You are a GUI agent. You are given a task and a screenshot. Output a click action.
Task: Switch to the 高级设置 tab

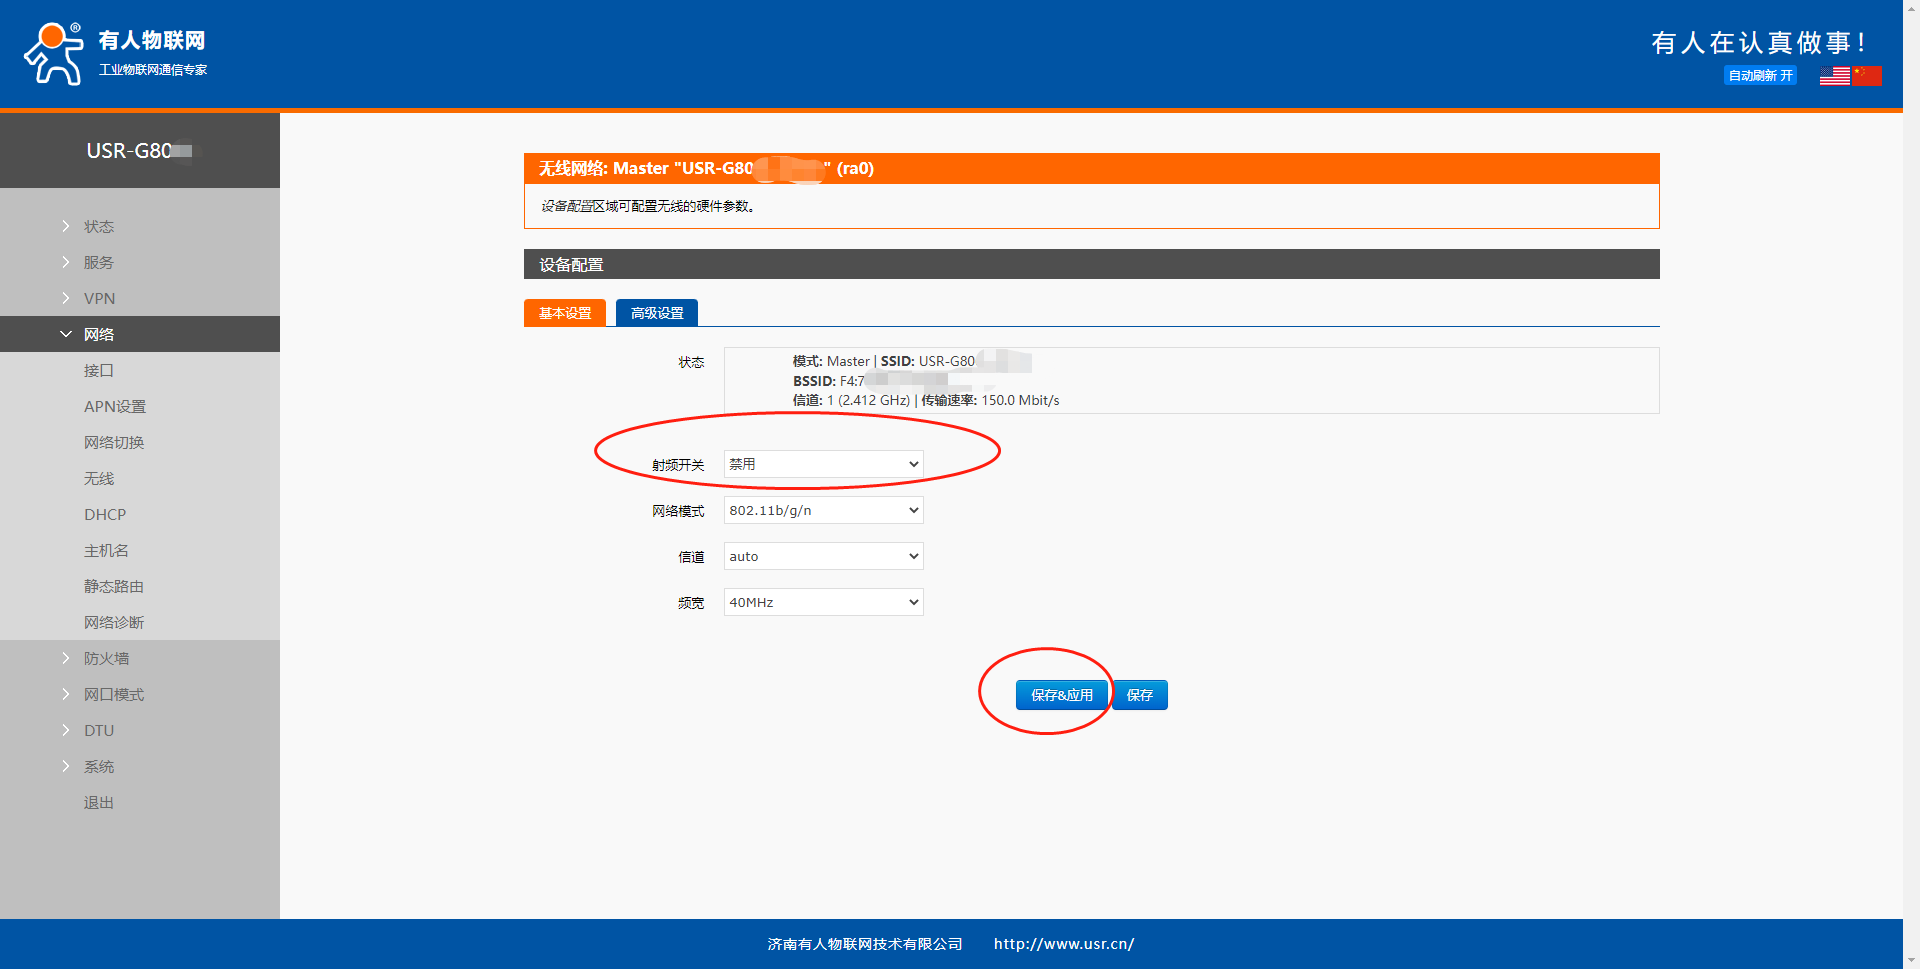(657, 313)
